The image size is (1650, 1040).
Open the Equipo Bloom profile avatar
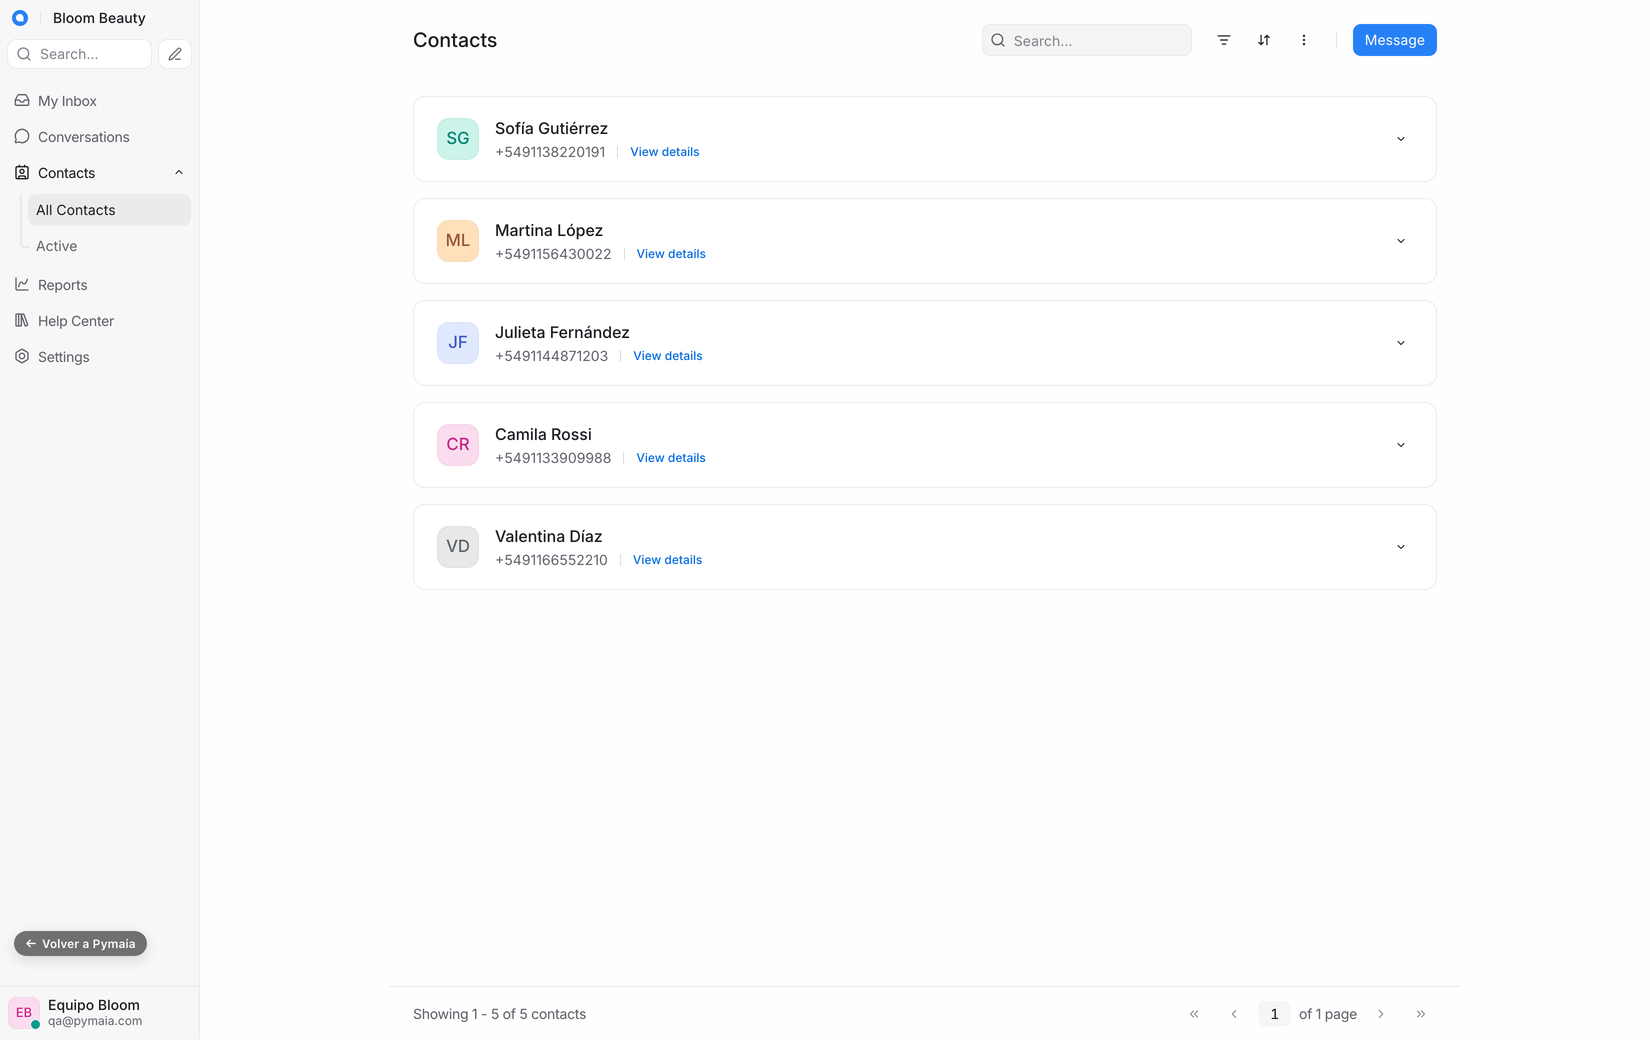[x=24, y=1013]
